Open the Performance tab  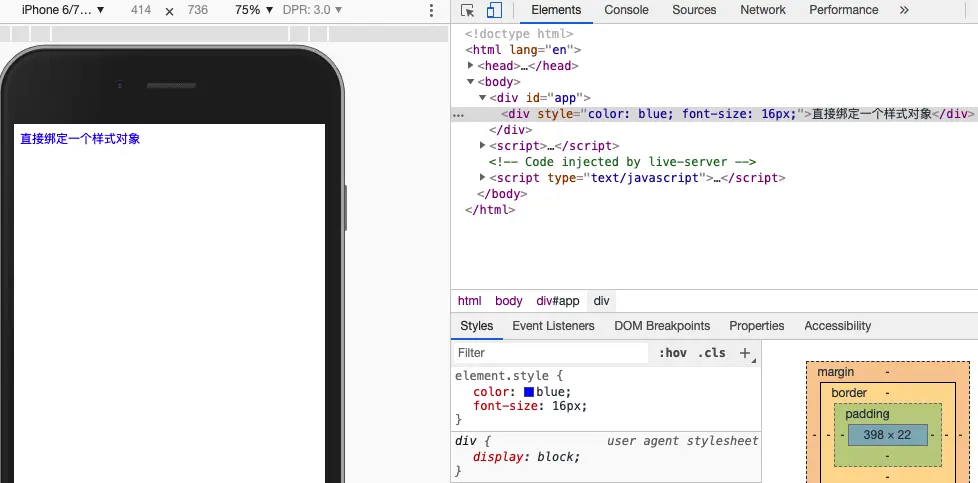coord(843,10)
